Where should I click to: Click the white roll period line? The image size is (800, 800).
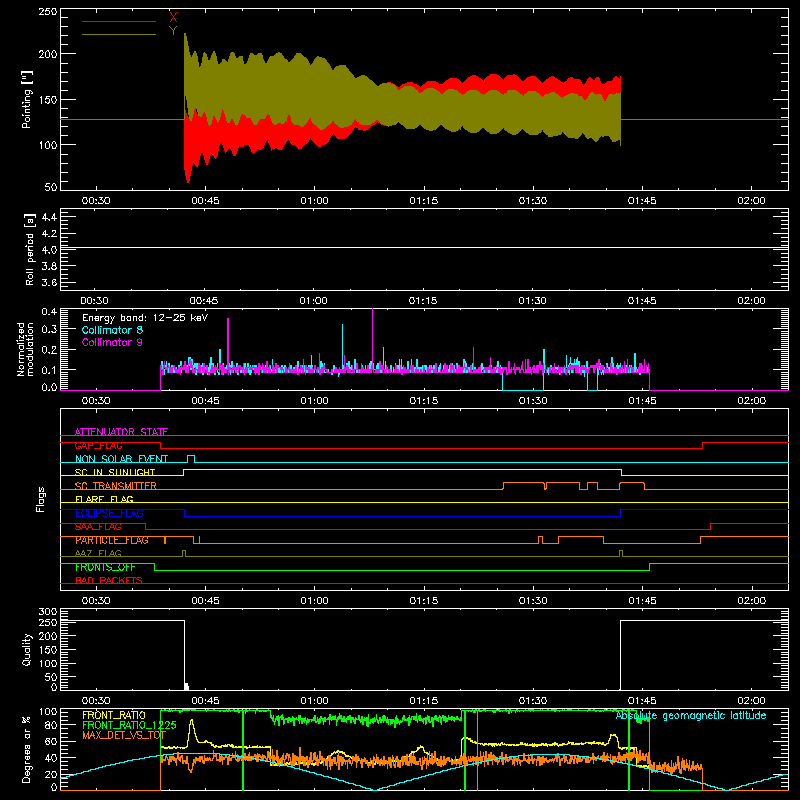click(x=424, y=248)
